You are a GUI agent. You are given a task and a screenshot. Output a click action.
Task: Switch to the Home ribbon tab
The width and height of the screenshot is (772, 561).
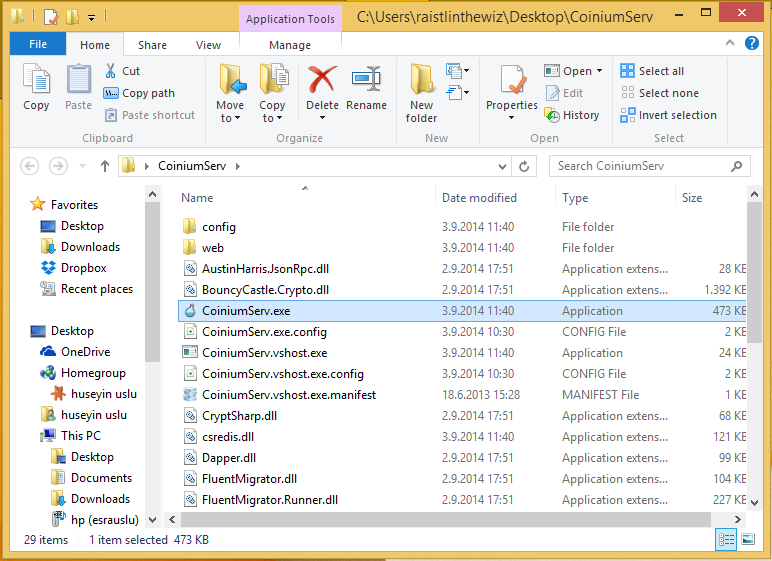click(x=95, y=45)
